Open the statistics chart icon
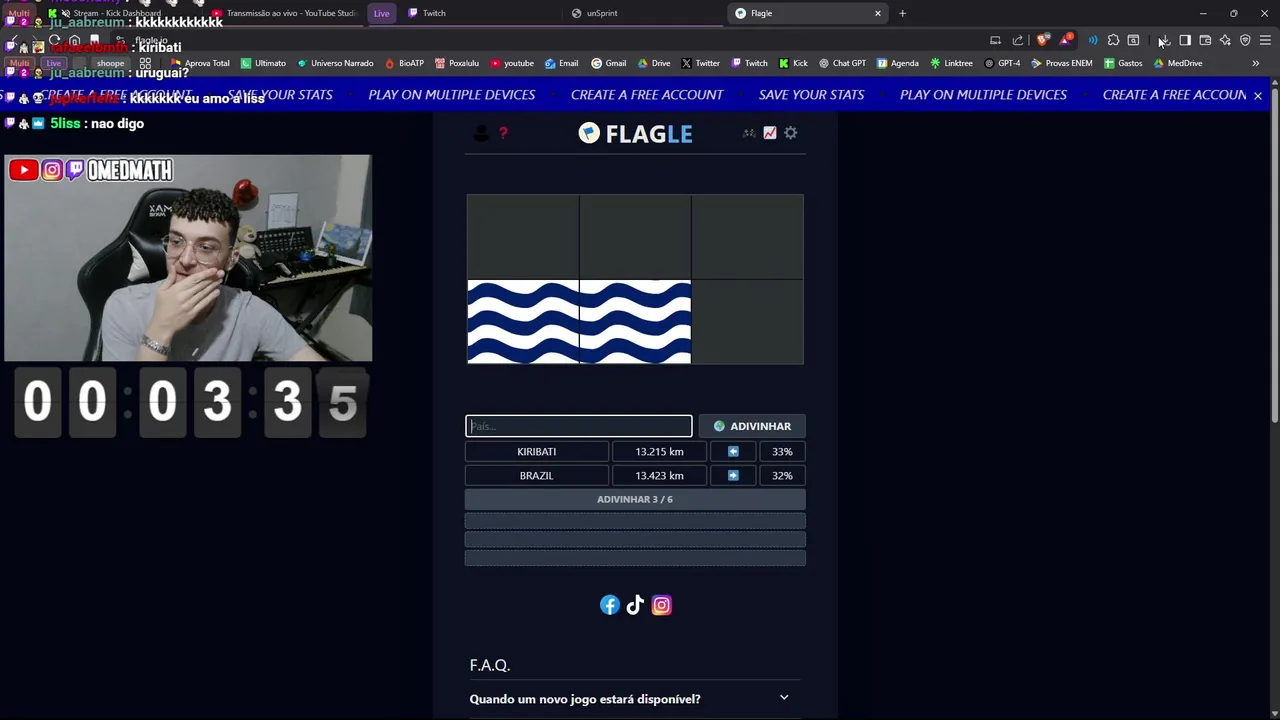The height and width of the screenshot is (720, 1280). click(x=770, y=133)
